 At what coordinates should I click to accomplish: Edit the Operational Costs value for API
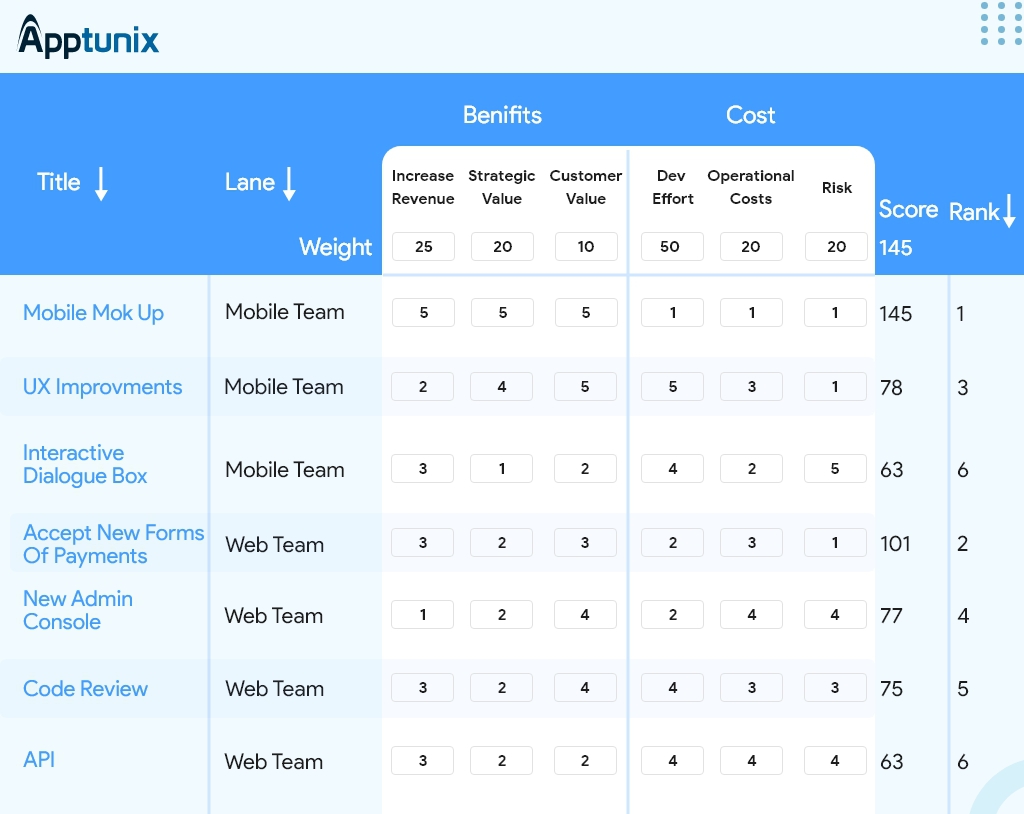tap(751, 760)
